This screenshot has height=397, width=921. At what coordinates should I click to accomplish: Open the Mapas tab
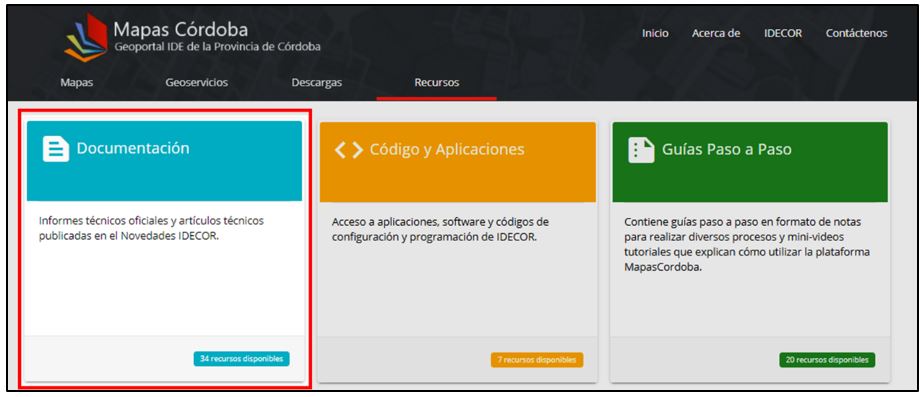[77, 83]
